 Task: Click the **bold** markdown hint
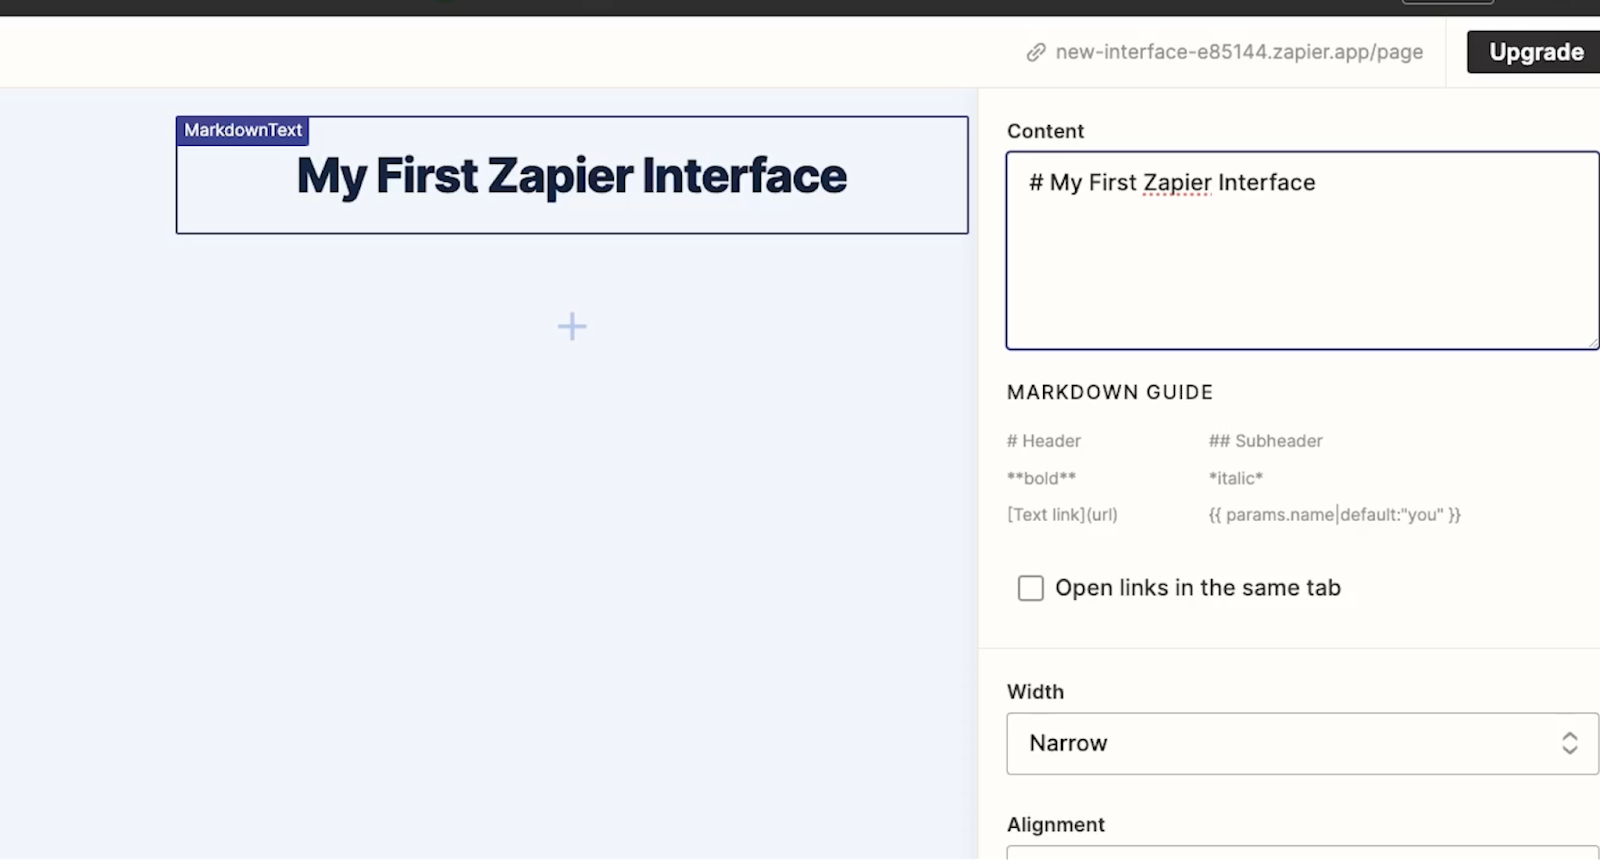[1041, 478]
